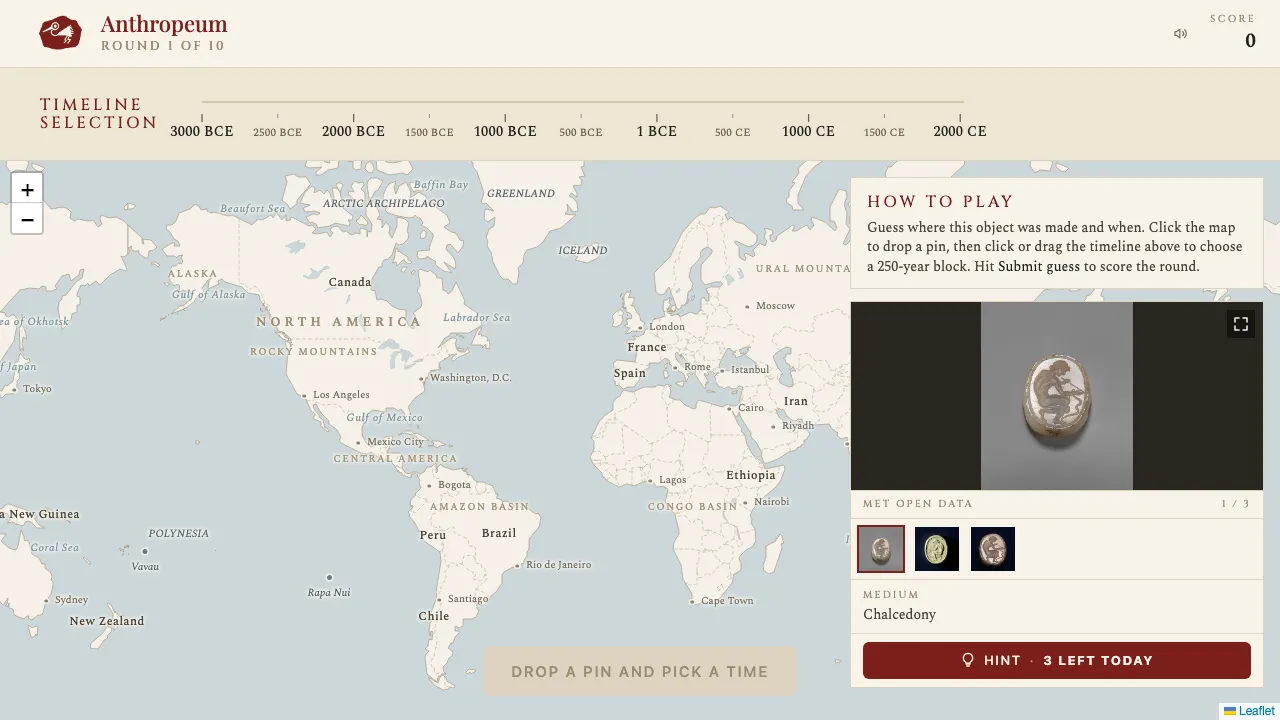Select 2000 BCE on the timeline
Screen dimensions: 1280x720
[353, 131]
